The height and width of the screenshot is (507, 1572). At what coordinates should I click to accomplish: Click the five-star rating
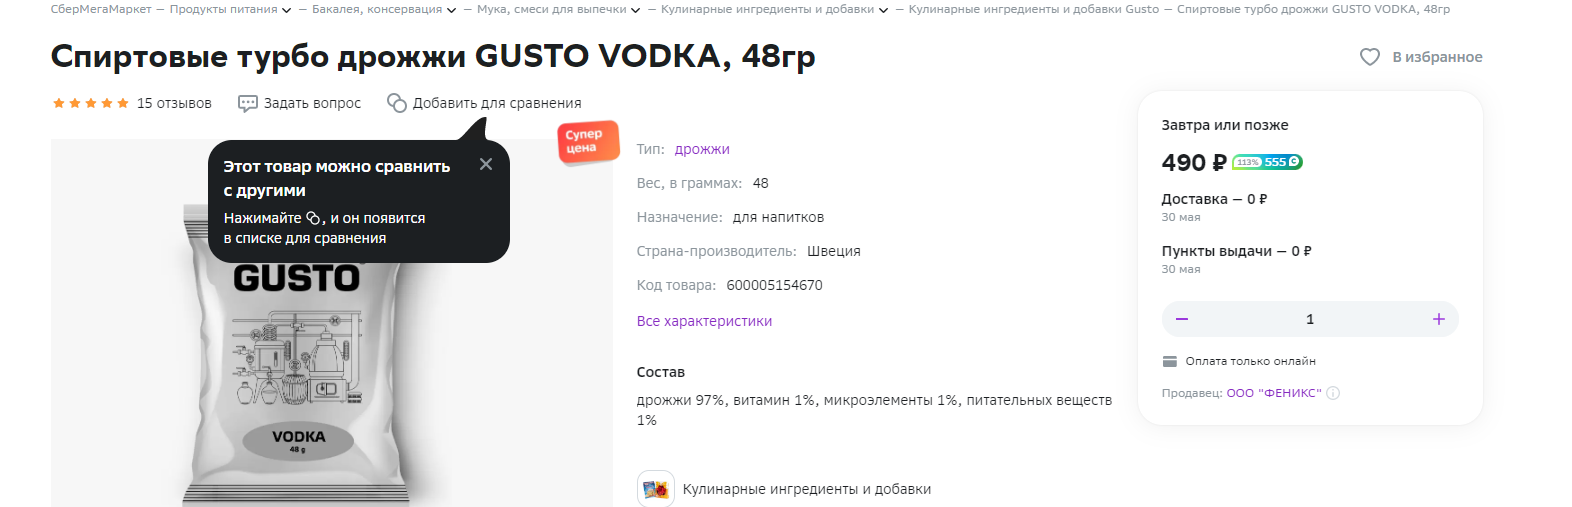[90, 103]
